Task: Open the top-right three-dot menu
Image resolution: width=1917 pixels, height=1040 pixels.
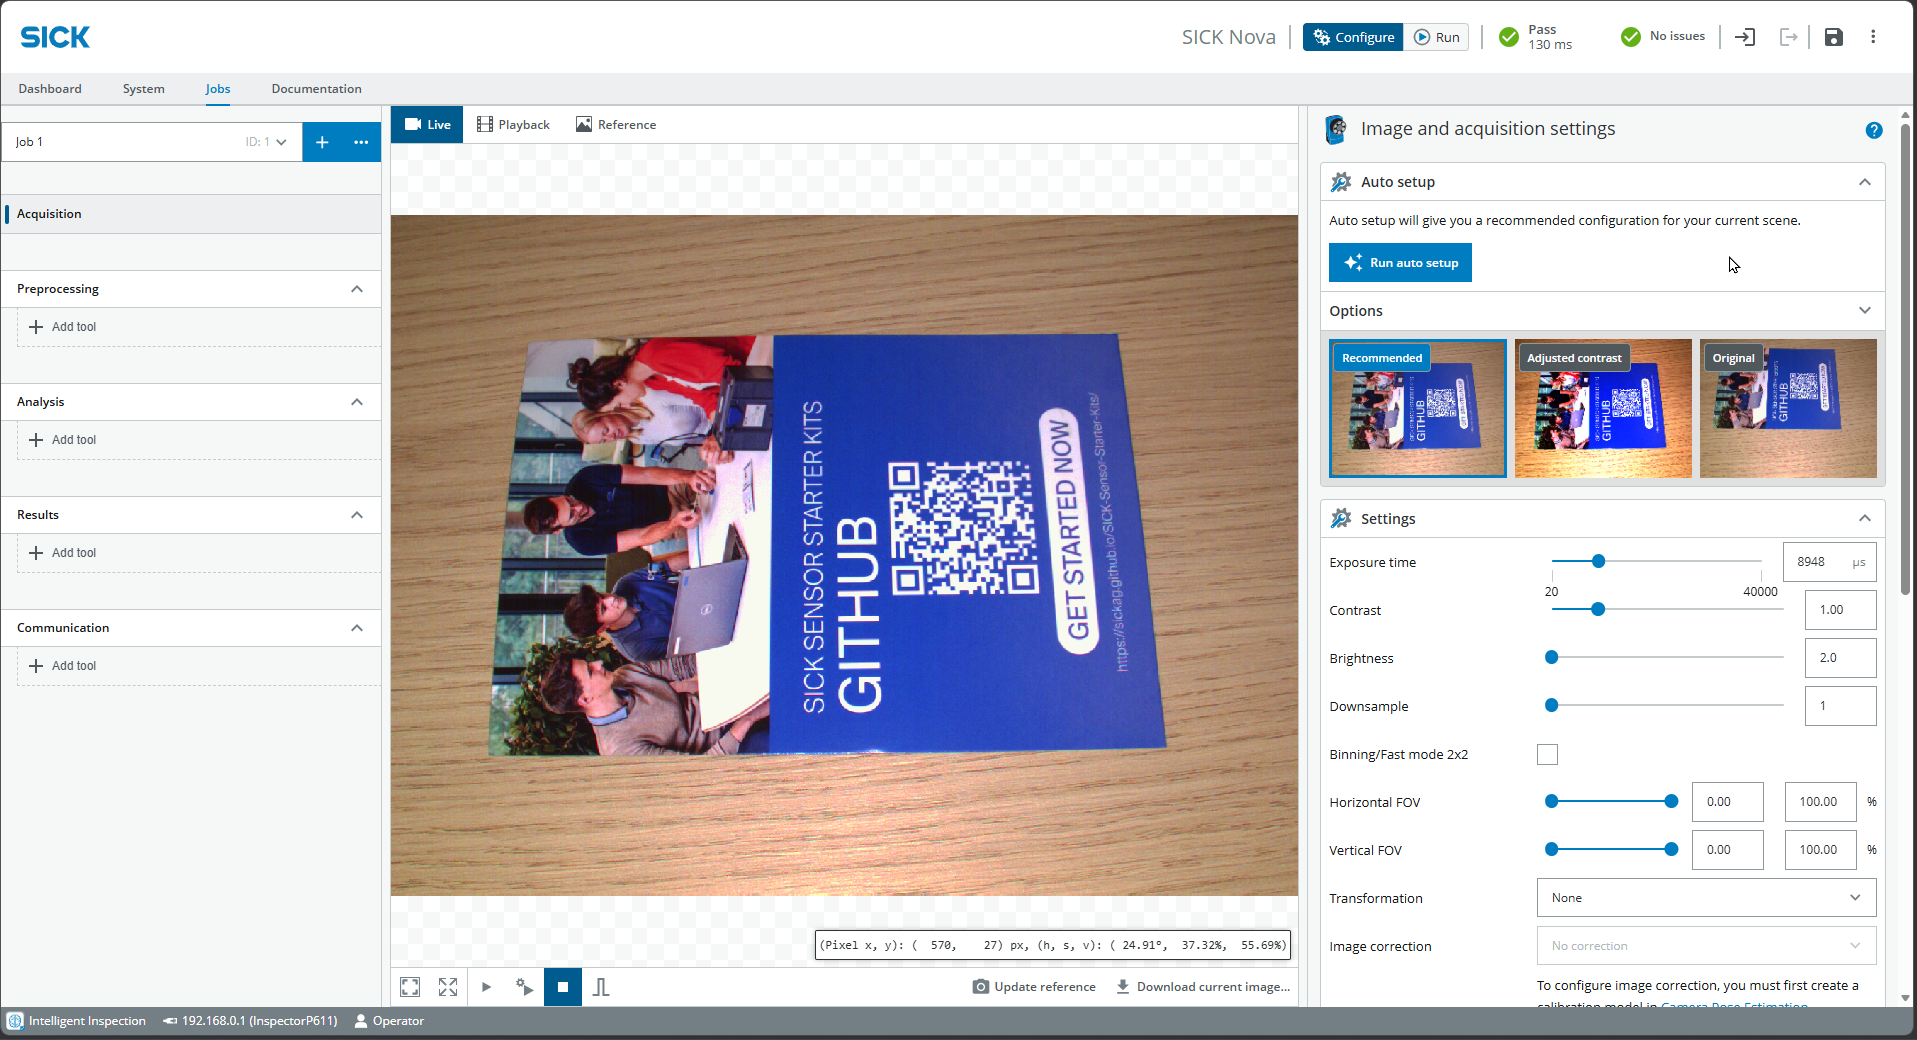Action: [x=1873, y=37]
